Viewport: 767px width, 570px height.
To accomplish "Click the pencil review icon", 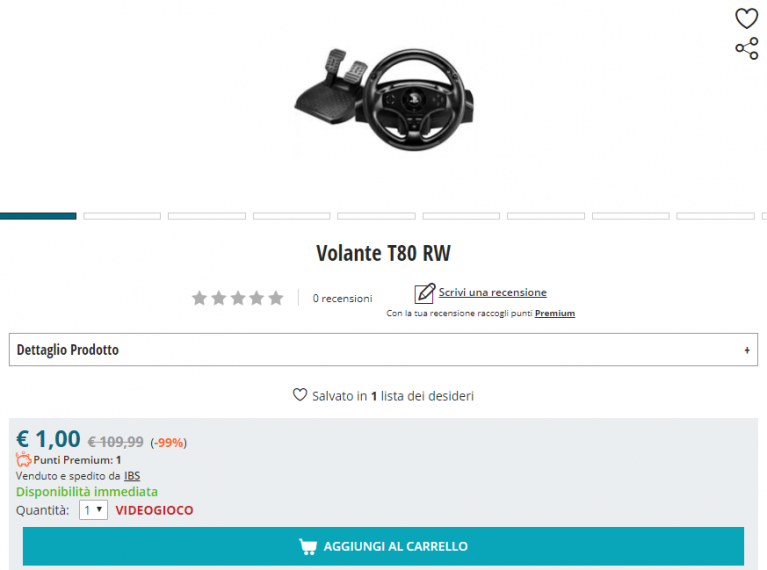I will pyautogui.click(x=425, y=293).
